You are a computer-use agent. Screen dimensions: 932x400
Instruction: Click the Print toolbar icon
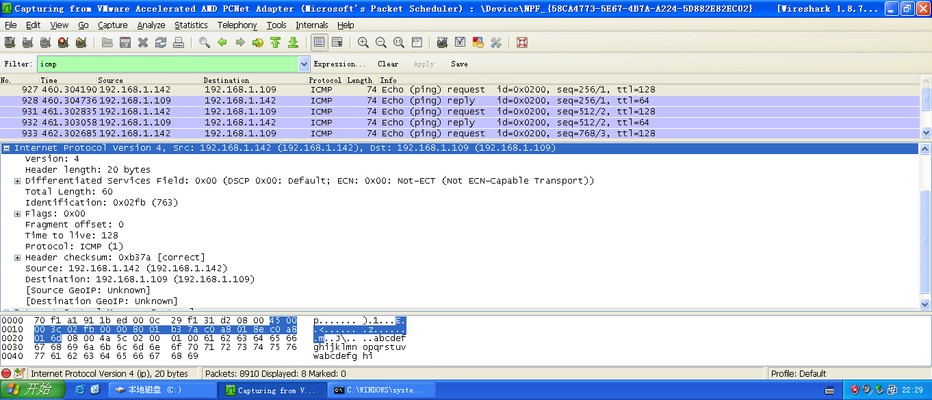click(178, 43)
